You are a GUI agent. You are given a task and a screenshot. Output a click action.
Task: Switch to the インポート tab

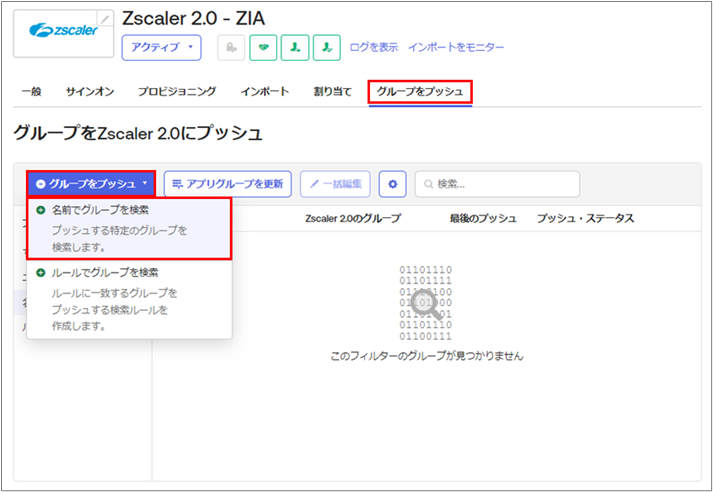[265, 91]
